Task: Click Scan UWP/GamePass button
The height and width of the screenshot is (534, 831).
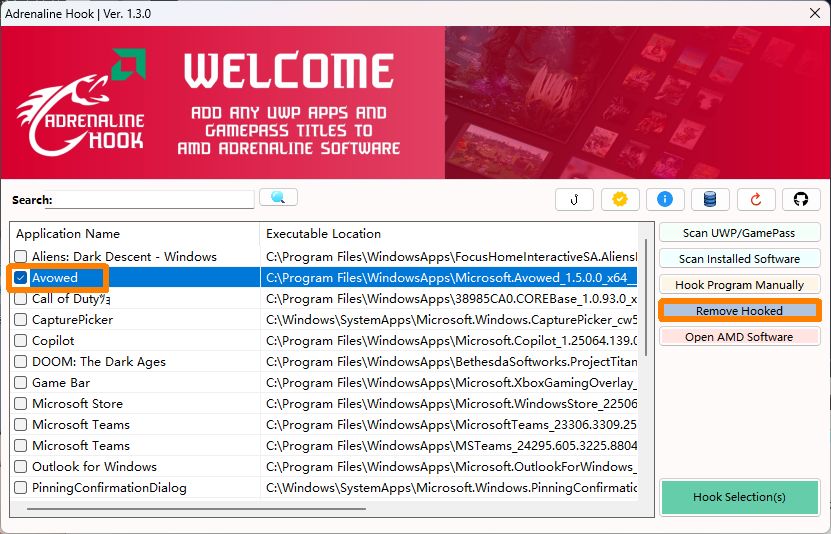Action: 739,233
